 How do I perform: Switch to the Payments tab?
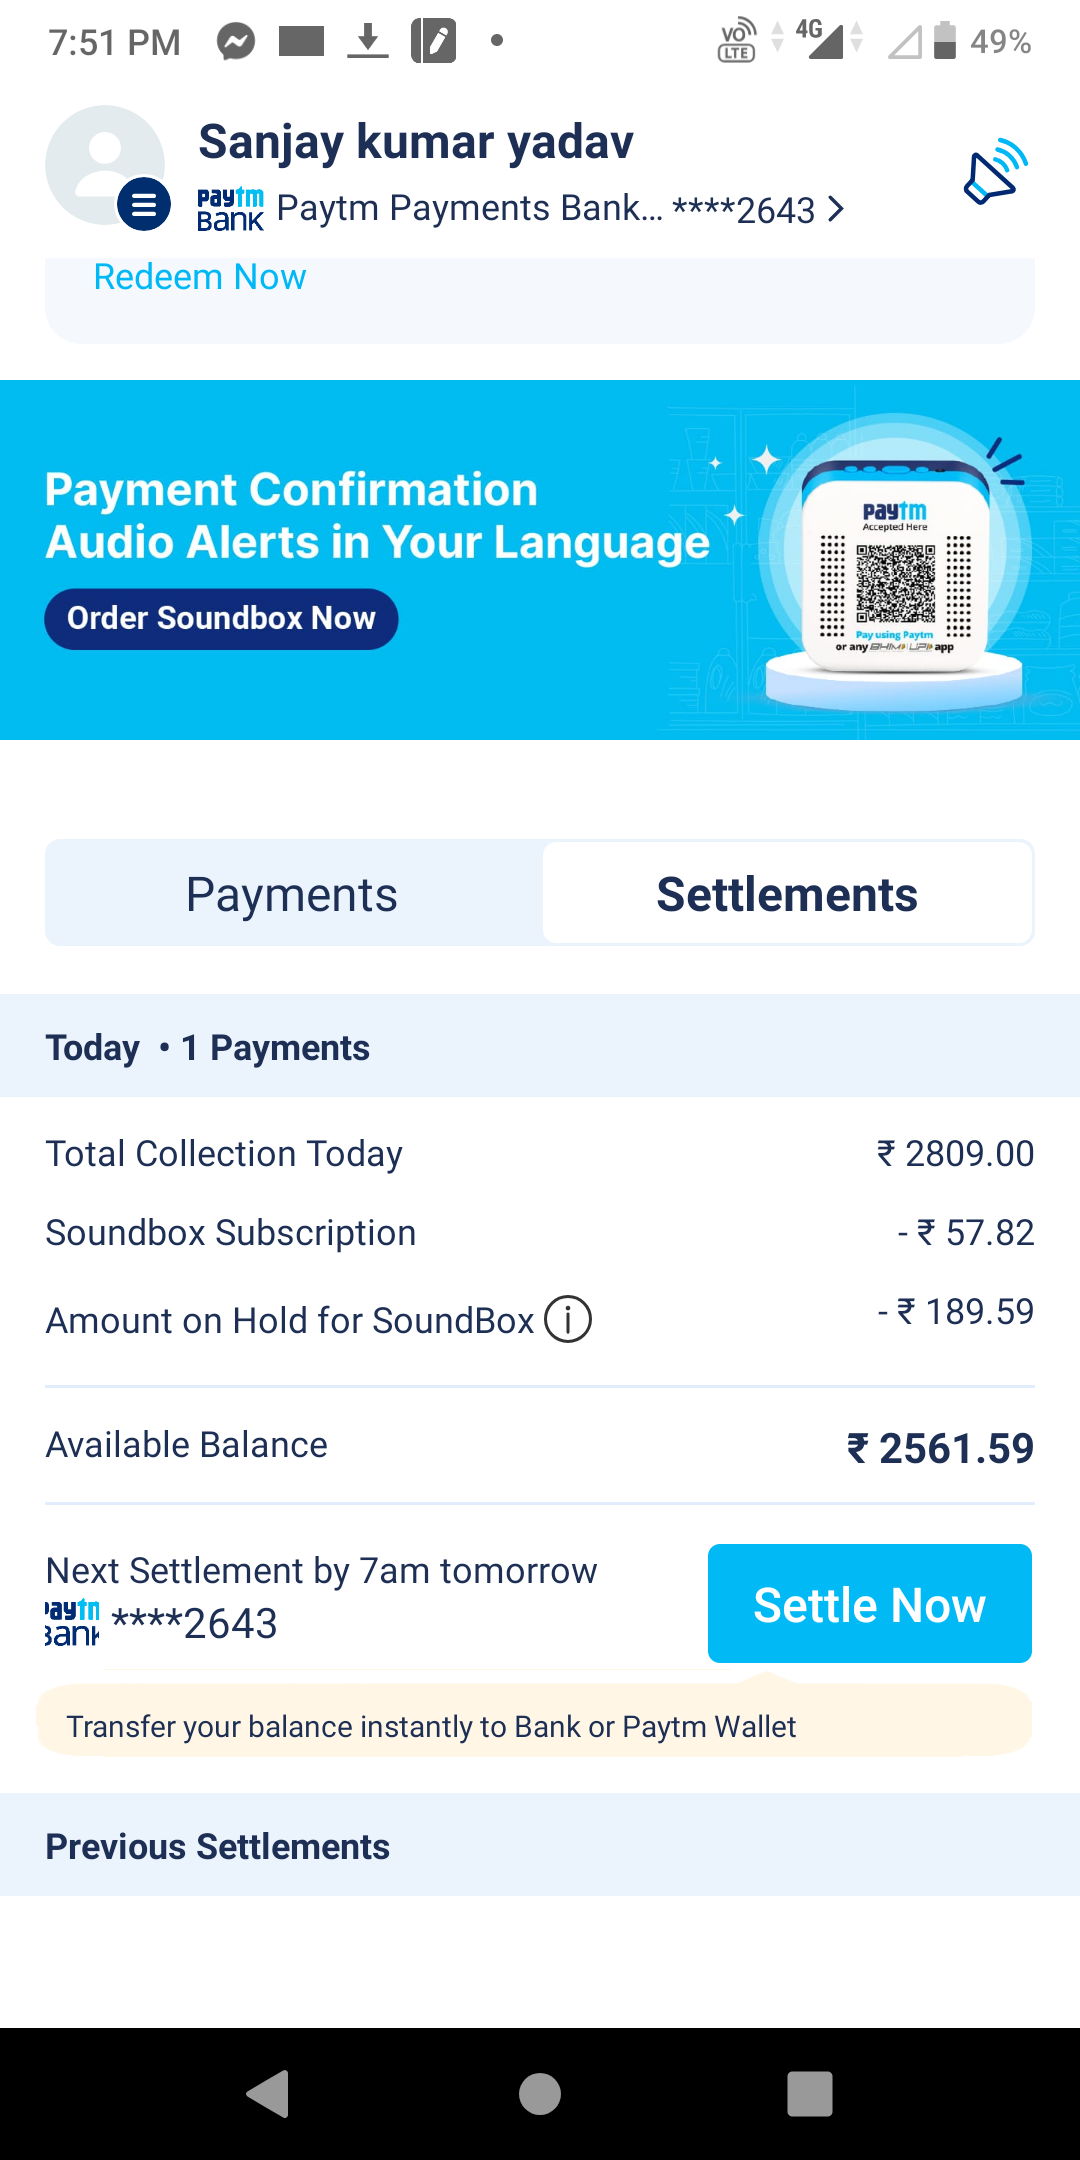coord(292,894)
